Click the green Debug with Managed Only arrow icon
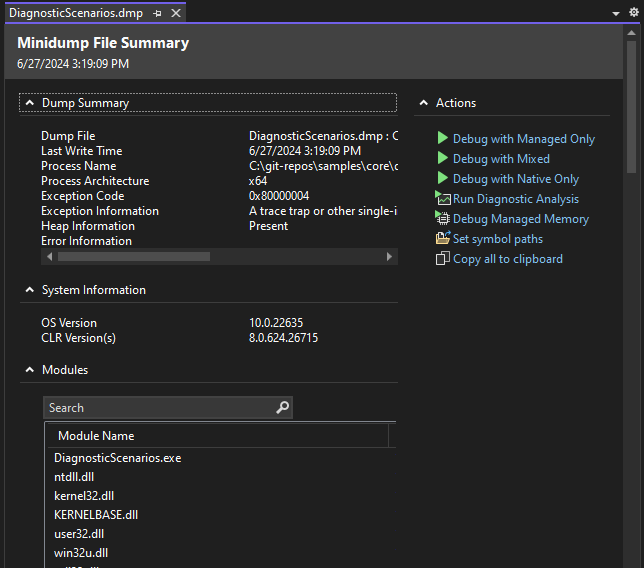644x568 pixels. 443,139
